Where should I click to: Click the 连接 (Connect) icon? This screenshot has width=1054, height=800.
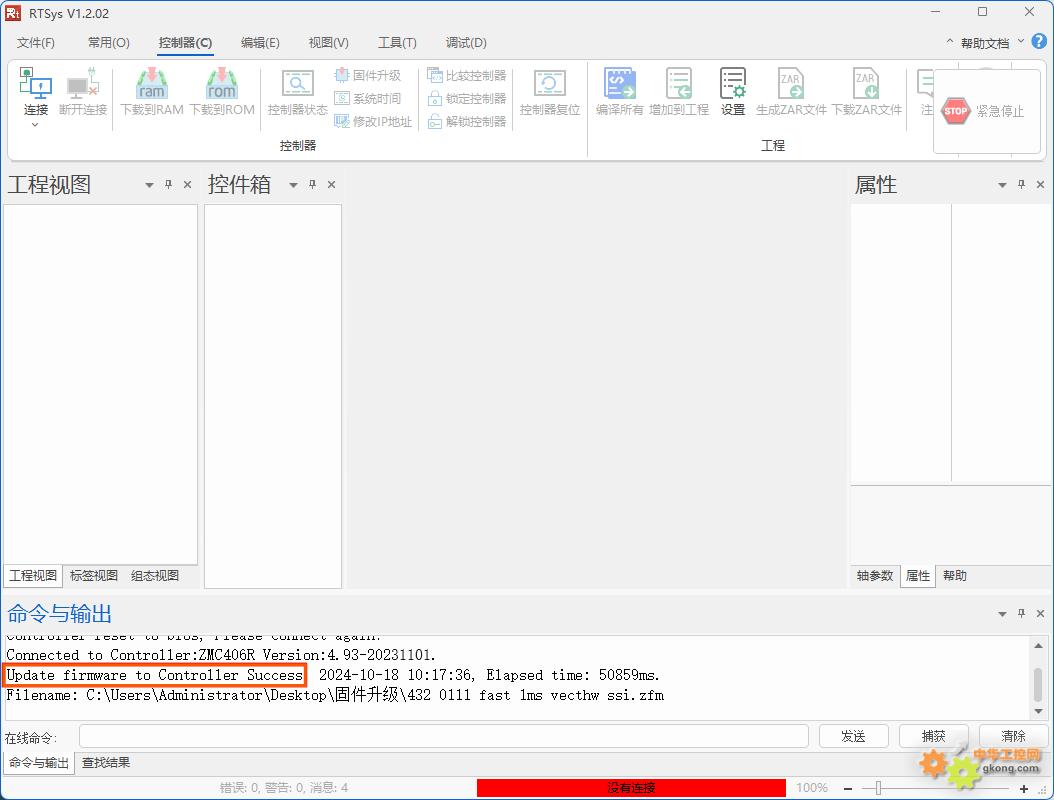tap(36, 83)
